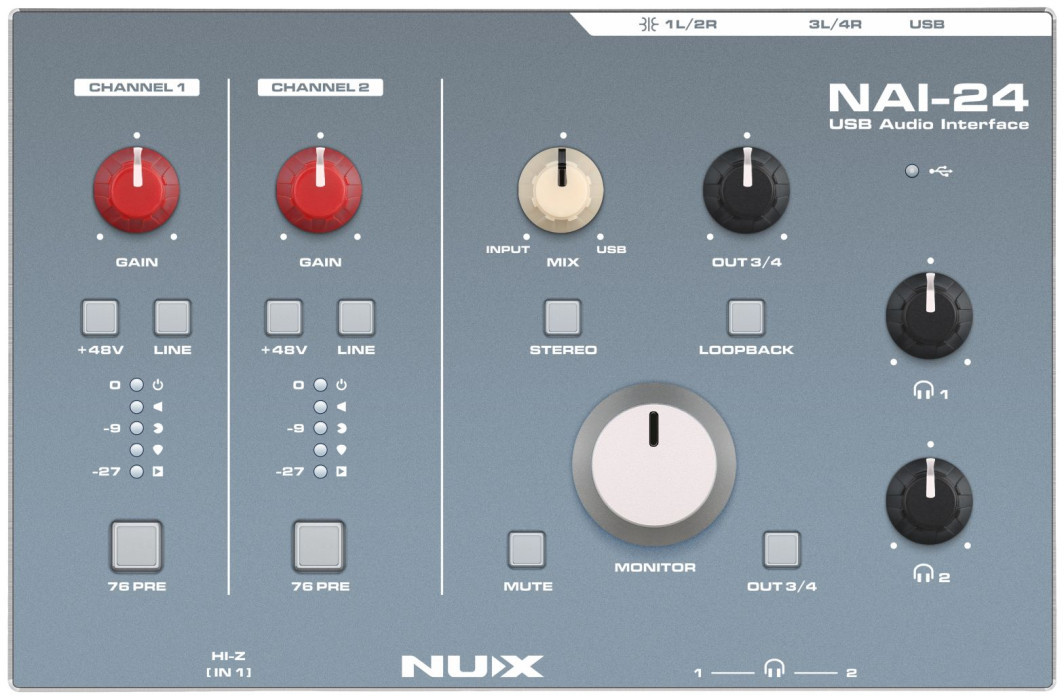Image resolution: width=1064 pixels, height=700 pixels.
Task: Mute the monitor output
Action: 526,549
